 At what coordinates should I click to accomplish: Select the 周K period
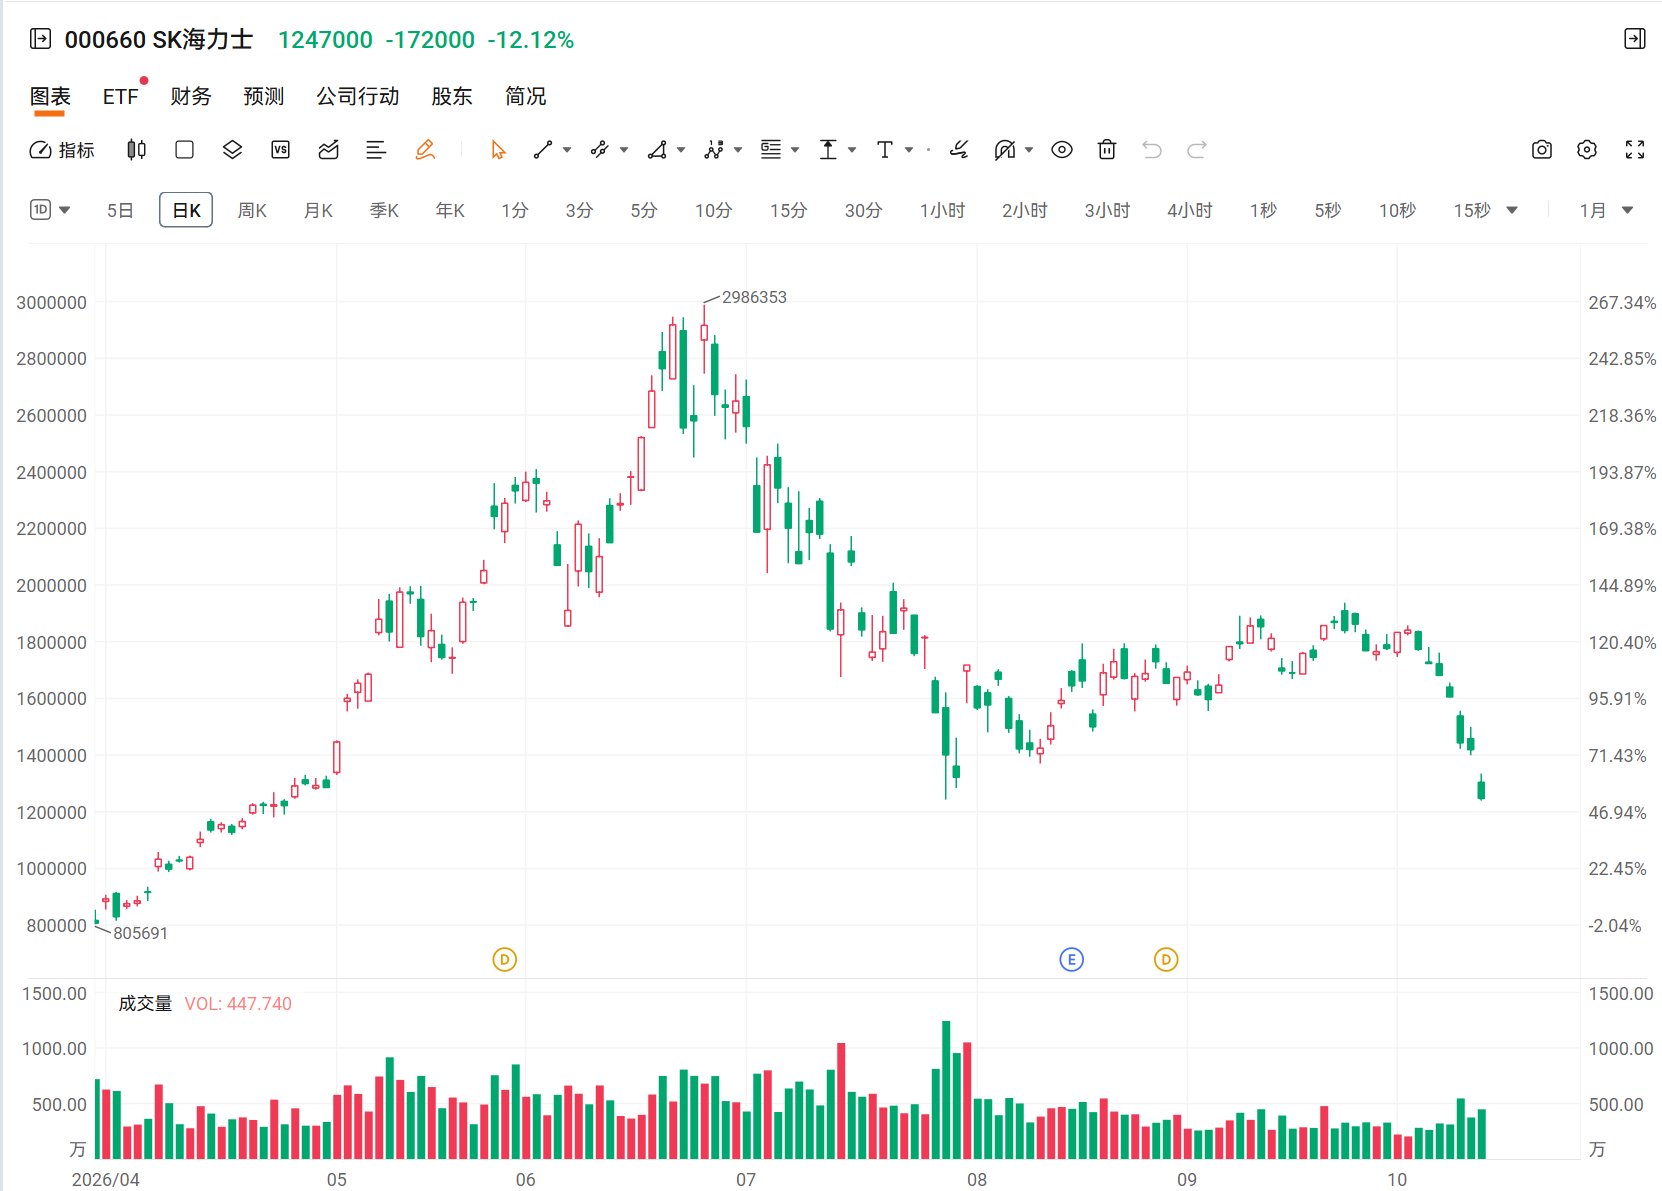click(252, 210)
